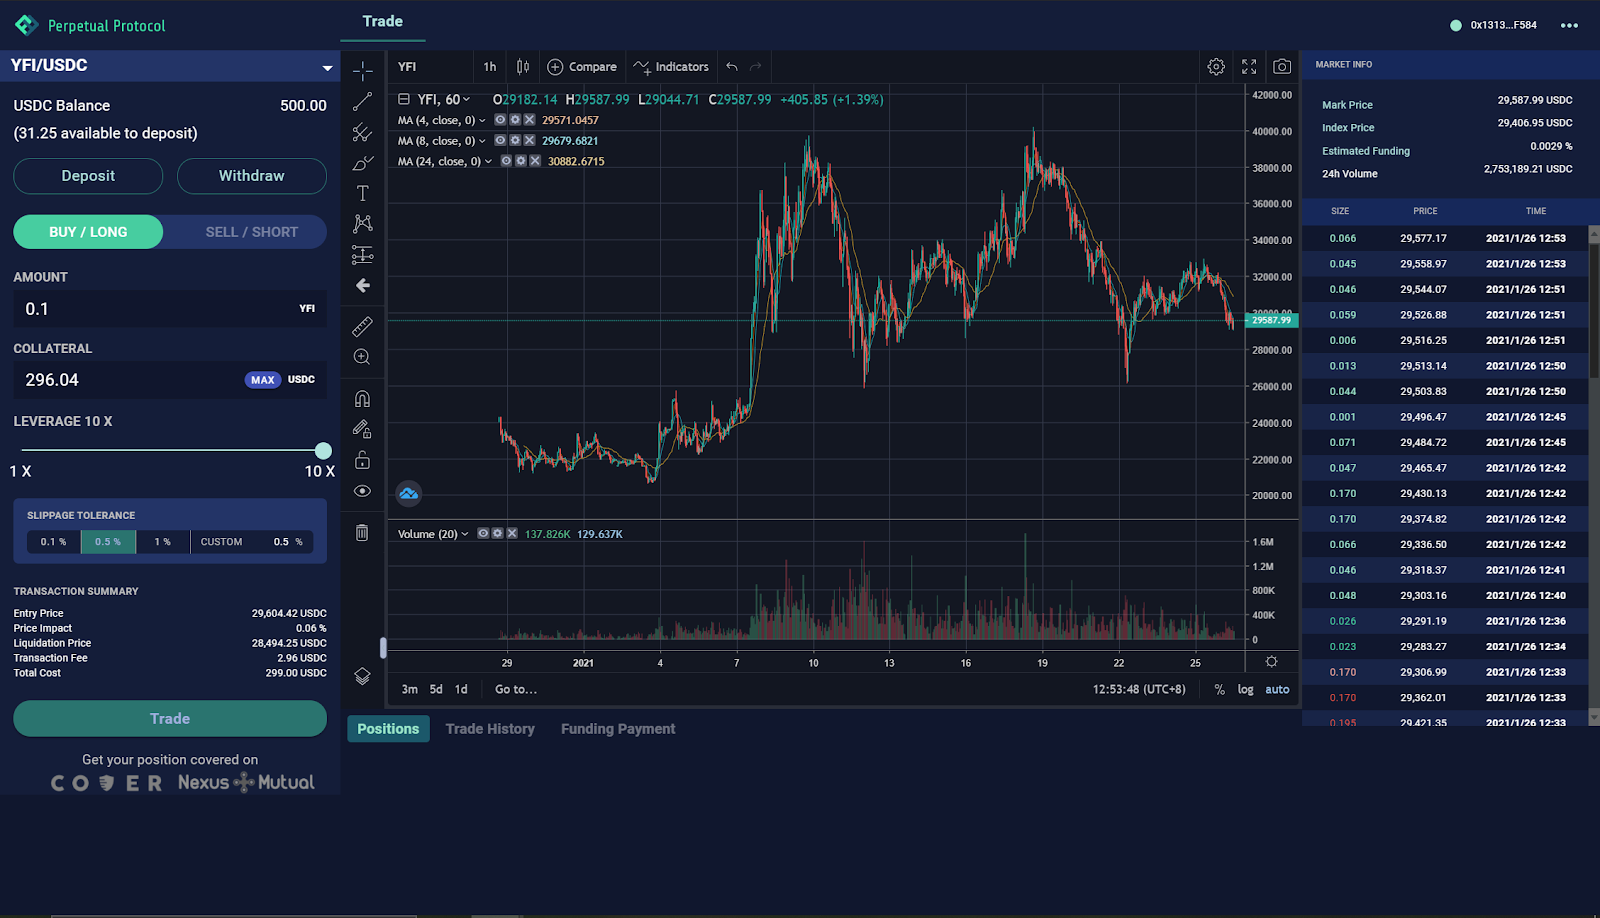This screenshot has width=1600, height=918.
Task: Click the leverage slider handle
Action: point(323,451)
